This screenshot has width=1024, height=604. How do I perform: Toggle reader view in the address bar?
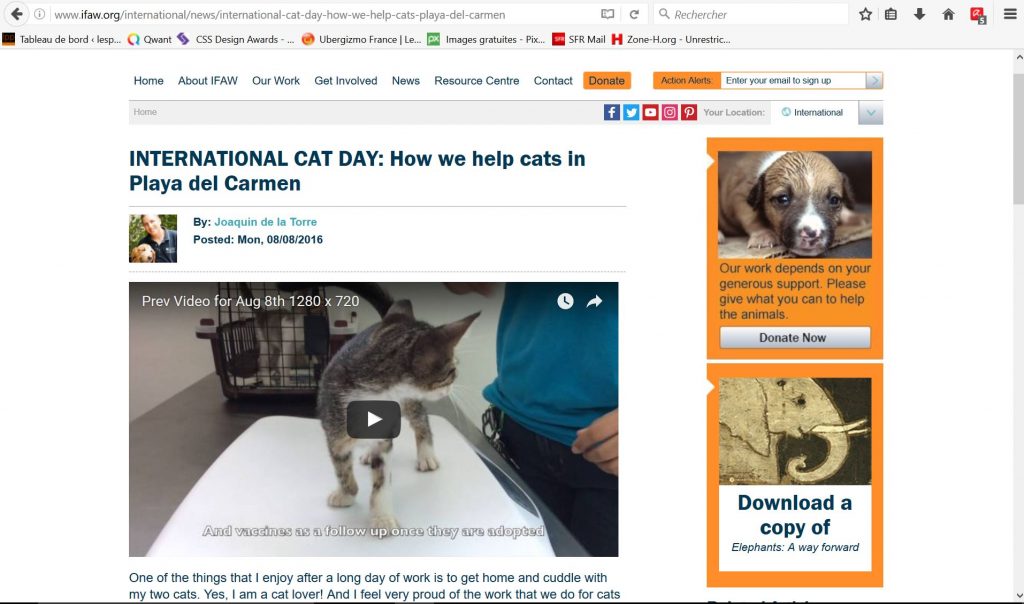coord(607,14)
